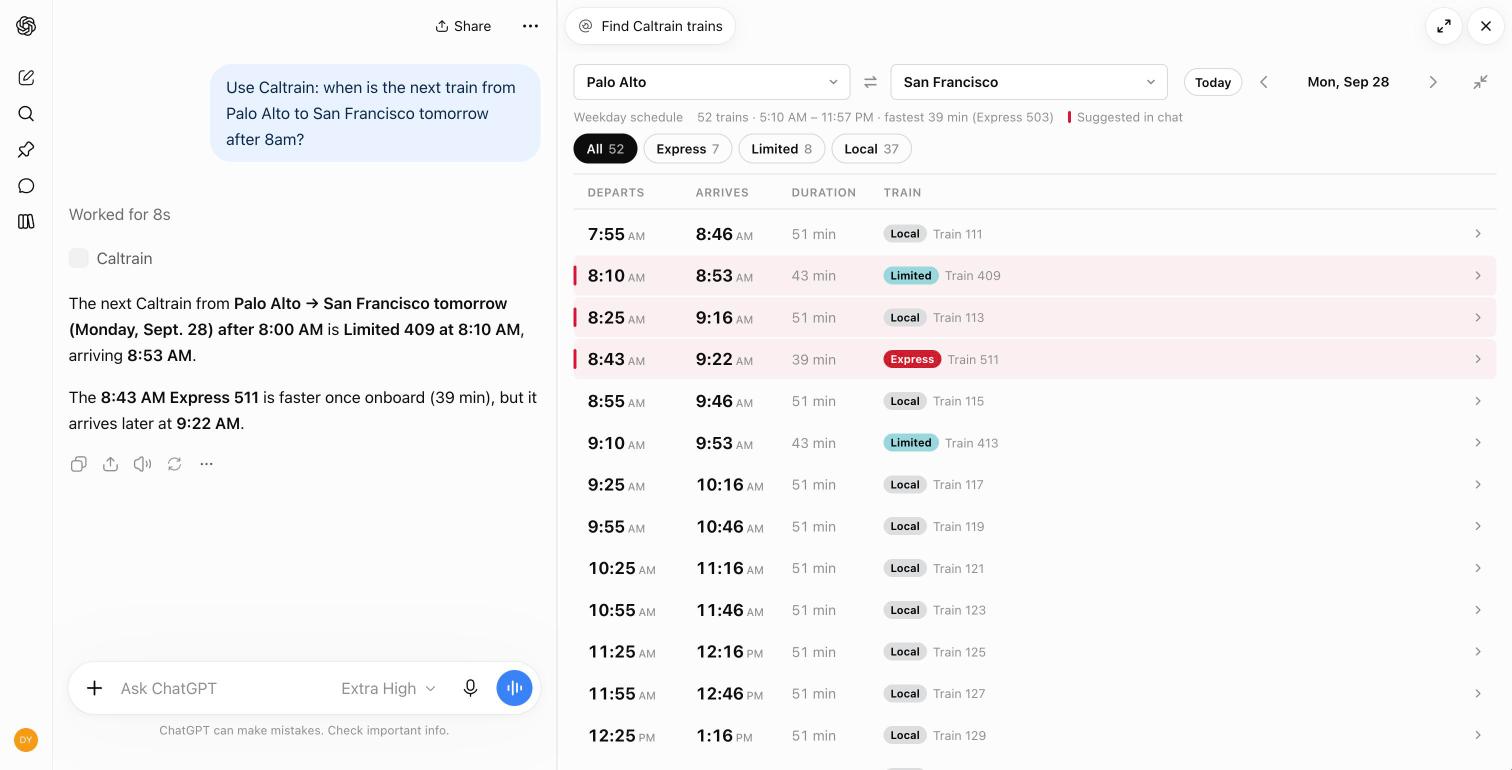This screenshot has height=770, width=1512.
Task: Open search chats magnifier icon
Action: [26, 114]
